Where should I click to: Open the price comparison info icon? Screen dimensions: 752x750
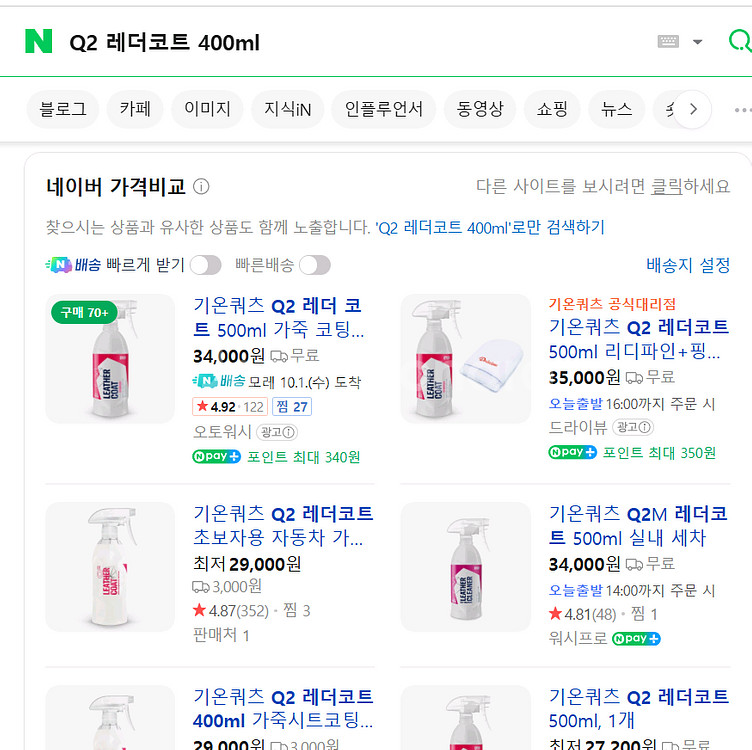(201, 187)
